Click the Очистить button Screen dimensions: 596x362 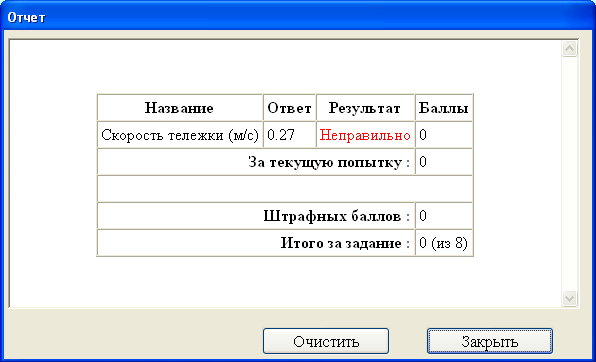click(326, 341)
